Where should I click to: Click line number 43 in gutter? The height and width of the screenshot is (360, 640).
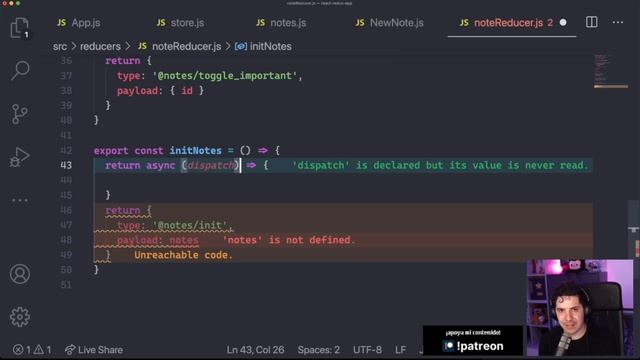[66, 165]
